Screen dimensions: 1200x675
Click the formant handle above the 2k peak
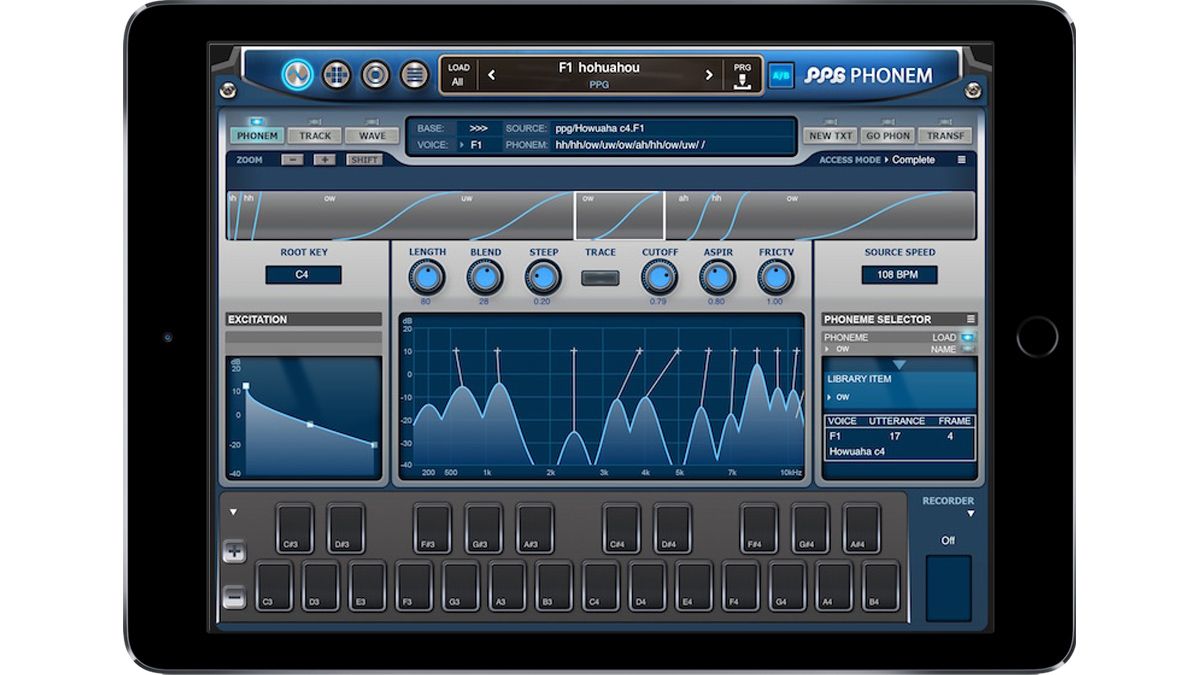574,351
